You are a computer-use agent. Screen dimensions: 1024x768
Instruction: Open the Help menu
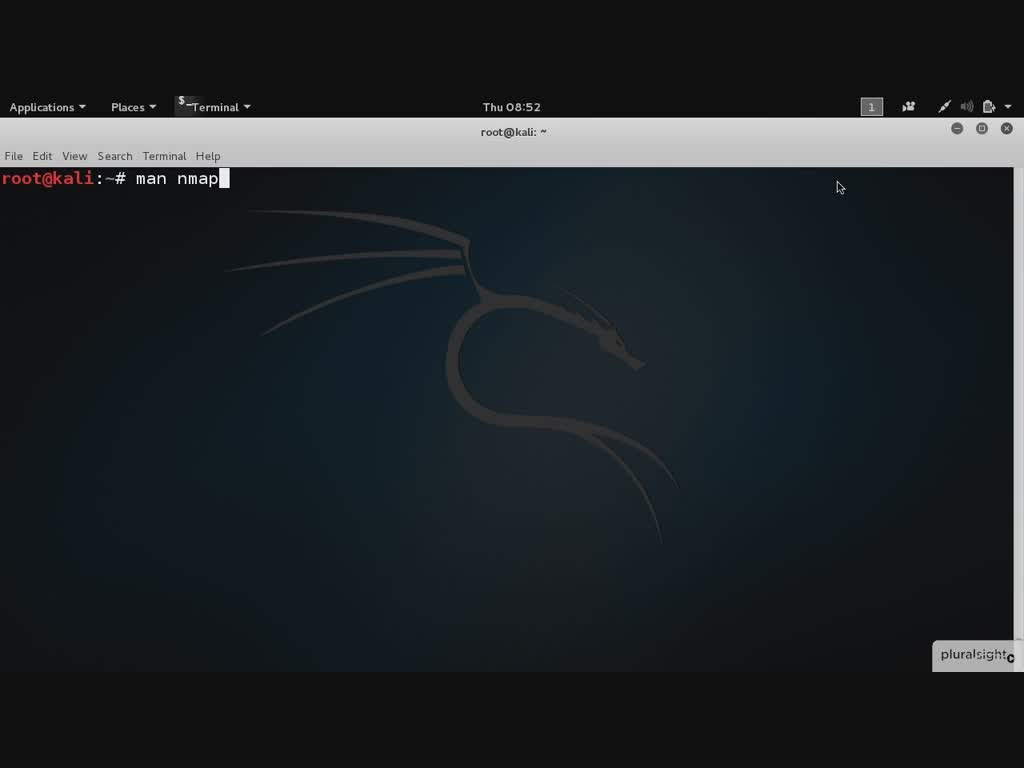tap(208, 156)
